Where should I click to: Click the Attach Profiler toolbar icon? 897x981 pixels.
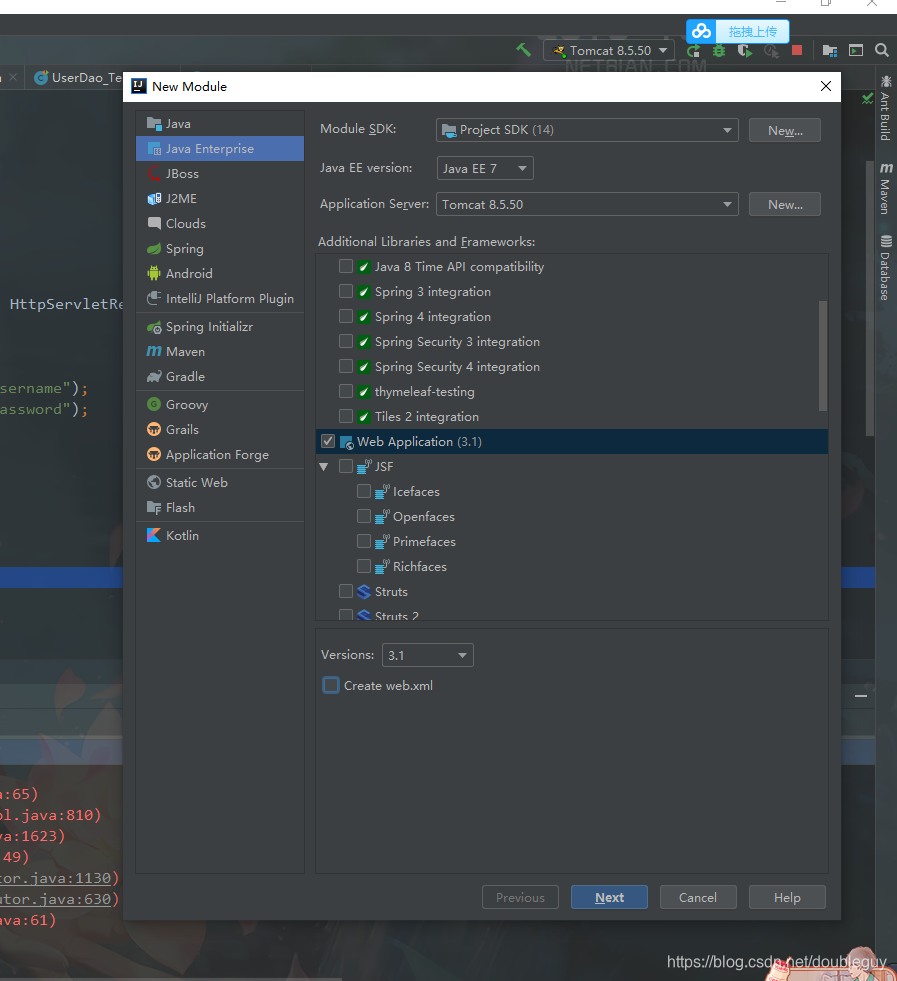[x=771, y=51]
